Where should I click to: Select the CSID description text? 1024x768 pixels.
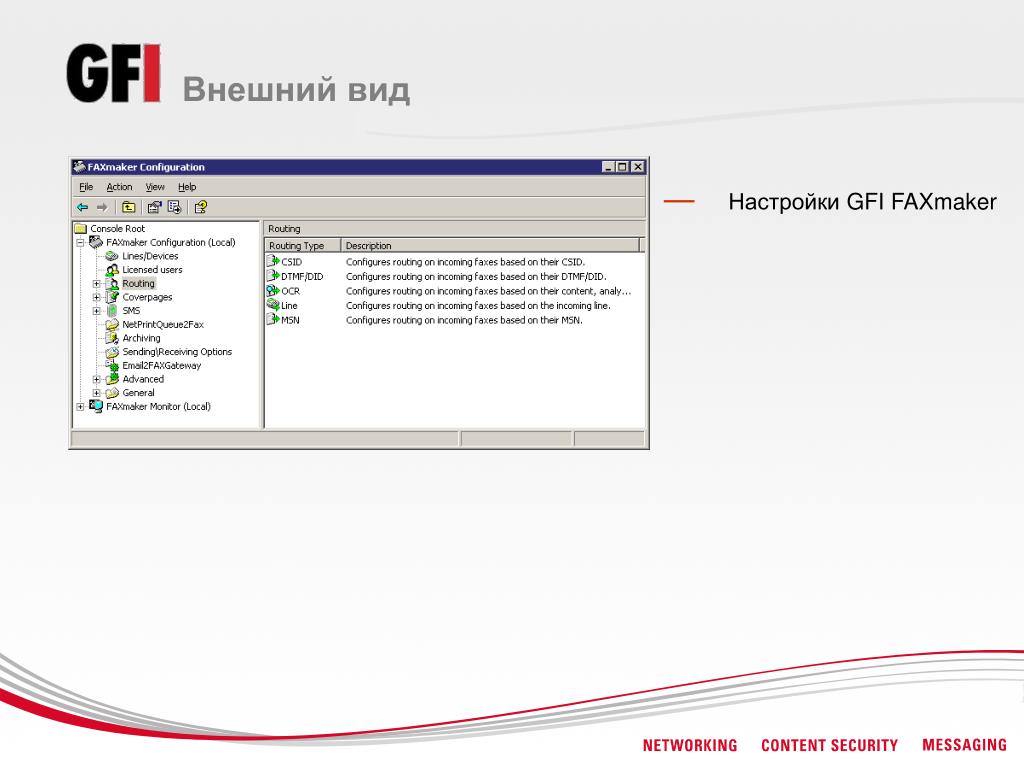[465, 262]
